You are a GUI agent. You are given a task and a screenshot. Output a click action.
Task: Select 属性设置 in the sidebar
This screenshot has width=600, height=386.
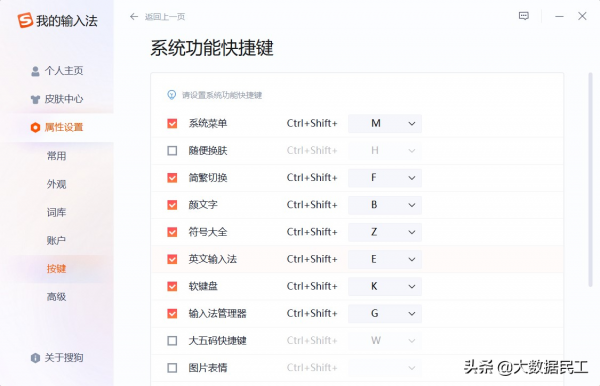point(57,127)
